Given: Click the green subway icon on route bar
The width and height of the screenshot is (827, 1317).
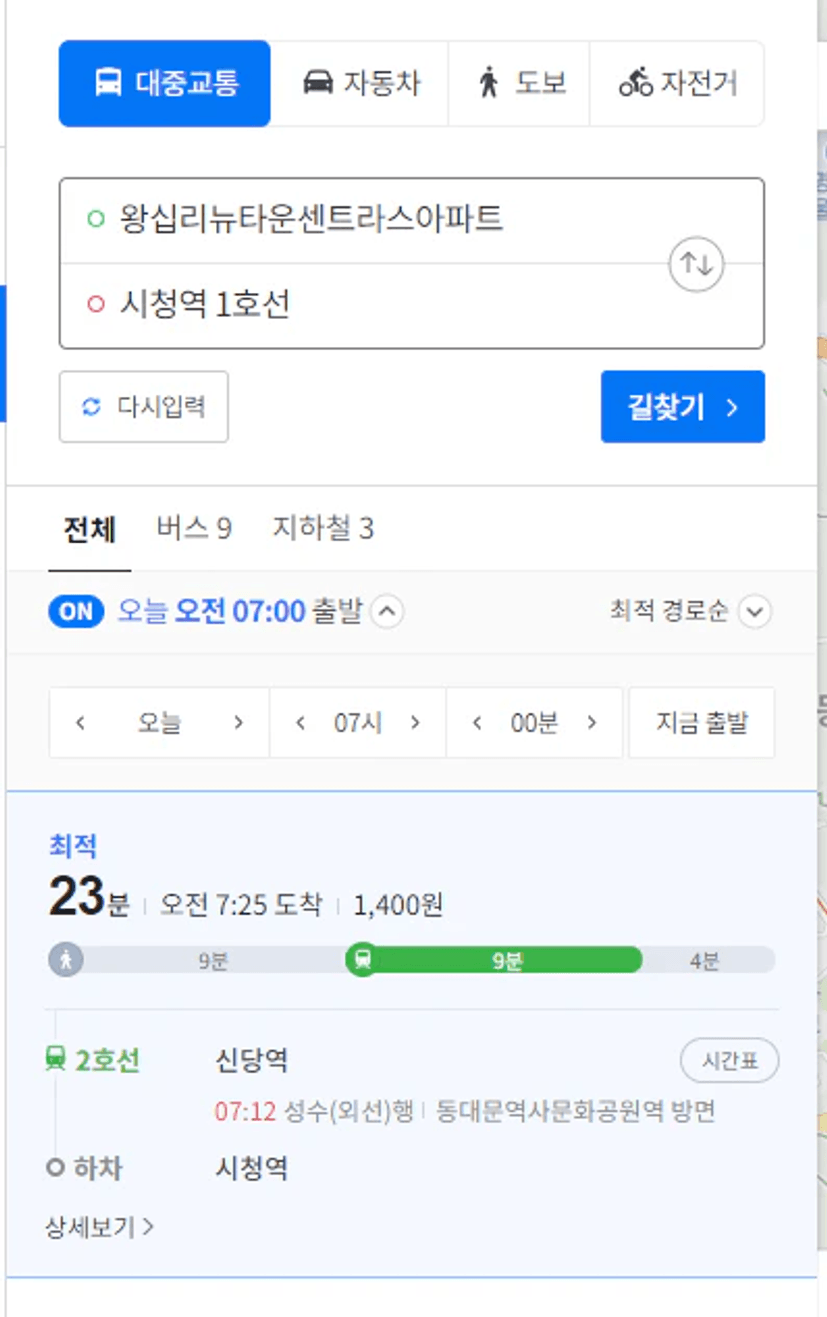Looking at the screenshot, I should [363, 960].
